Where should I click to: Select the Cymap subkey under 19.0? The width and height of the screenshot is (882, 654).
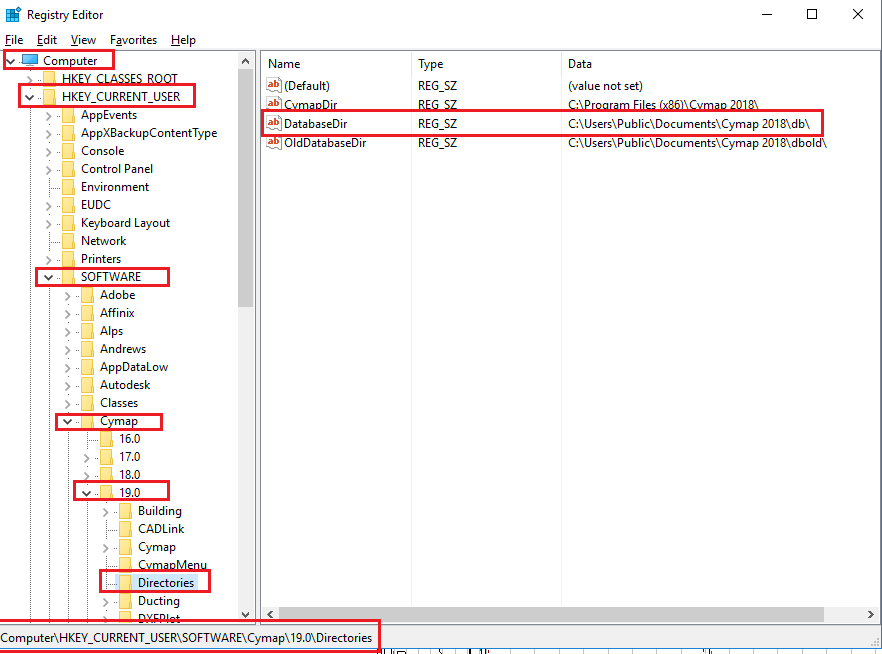point(157,547)
